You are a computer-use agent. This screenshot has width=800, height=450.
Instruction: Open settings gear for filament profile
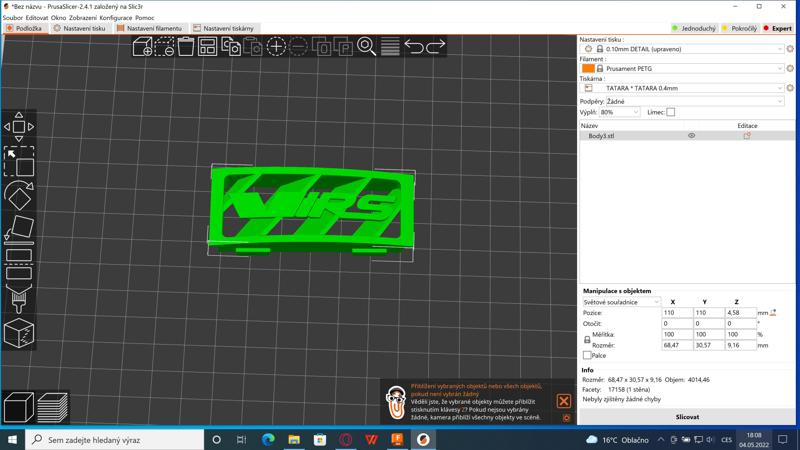pos(790,68)
